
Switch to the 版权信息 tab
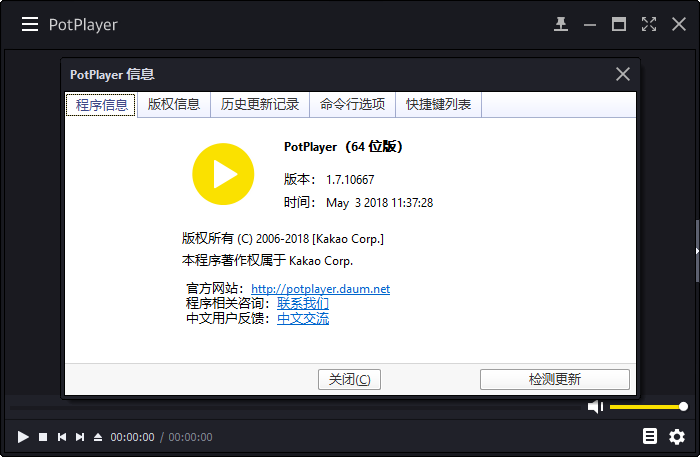click(x=174, y=104)
